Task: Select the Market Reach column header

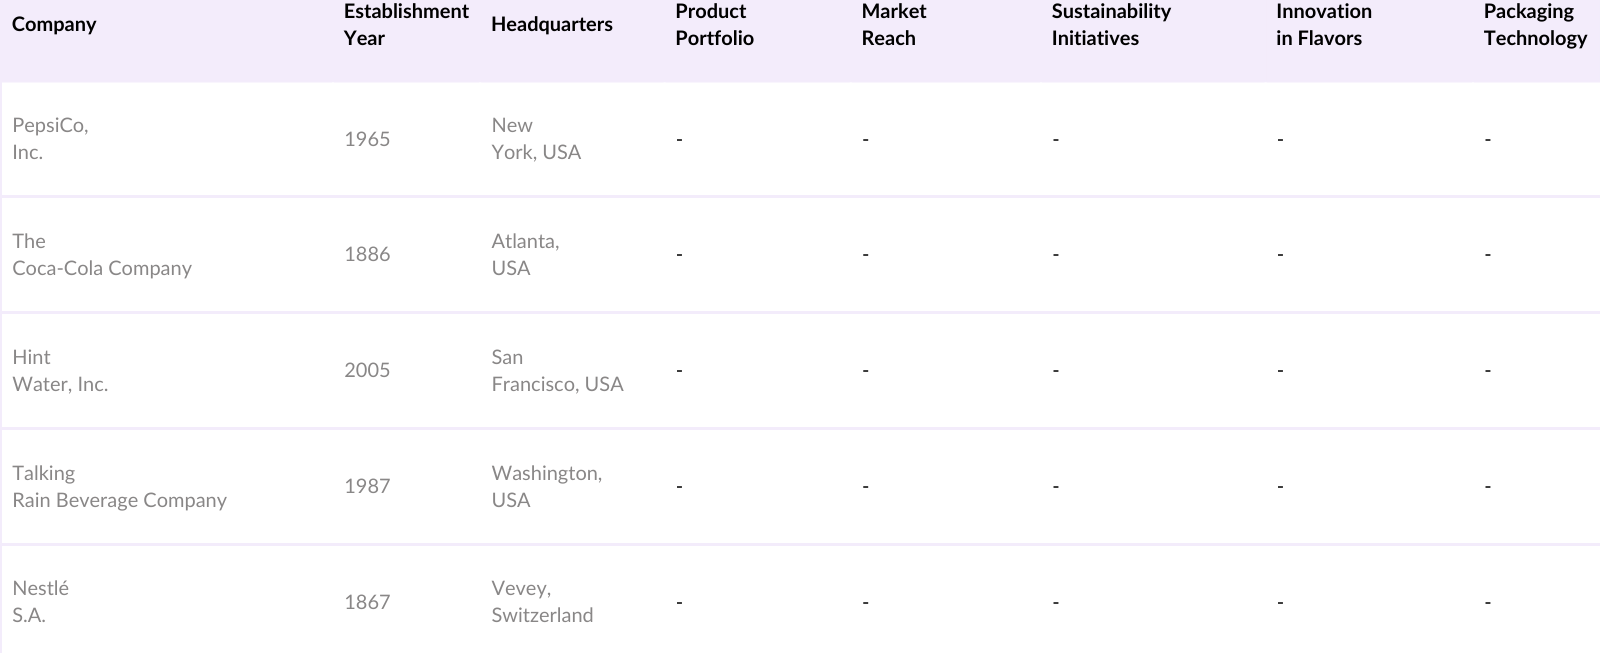Action: click(893, 24)
